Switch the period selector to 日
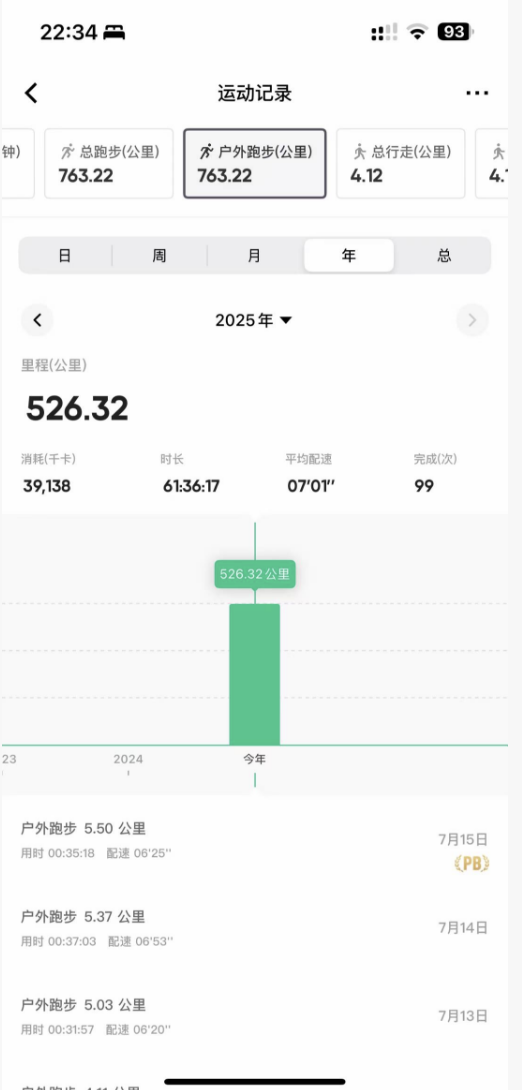Viewport: 522px width, 1090px height. [65, 256]
